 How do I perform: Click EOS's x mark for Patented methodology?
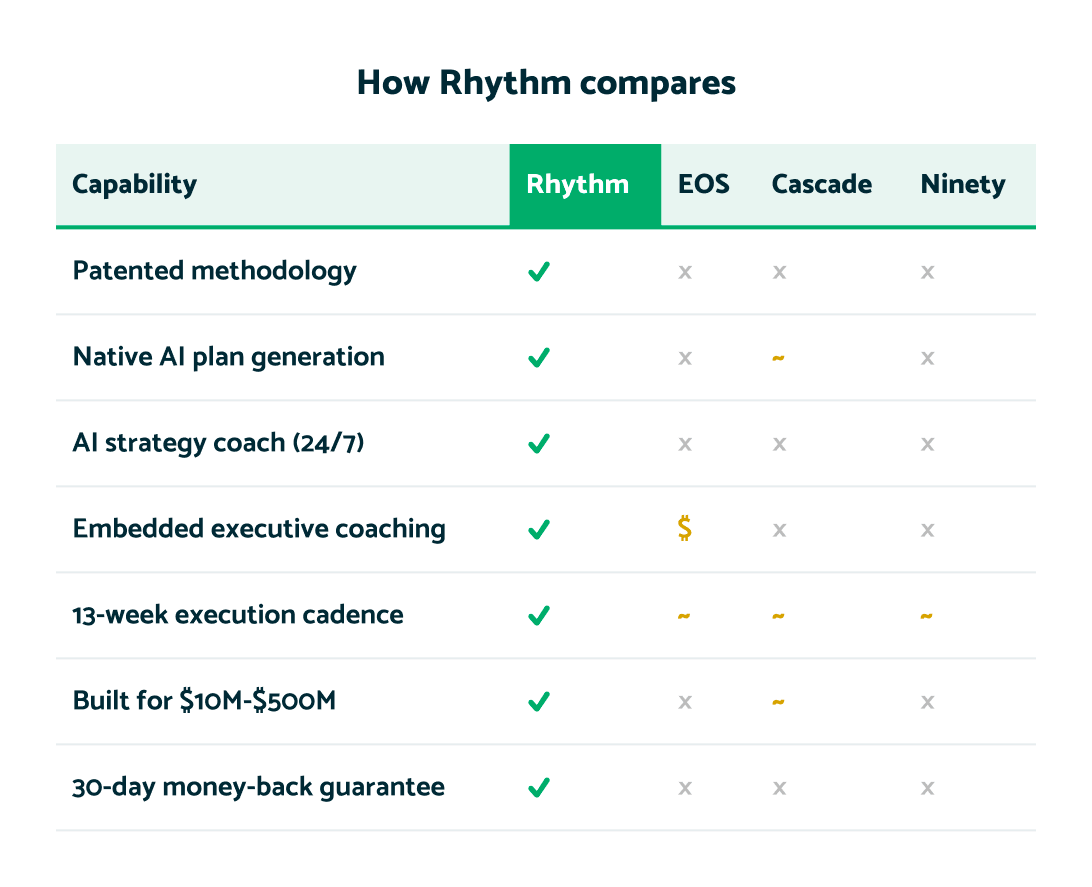pyautogui.click(x=685, y=272)
